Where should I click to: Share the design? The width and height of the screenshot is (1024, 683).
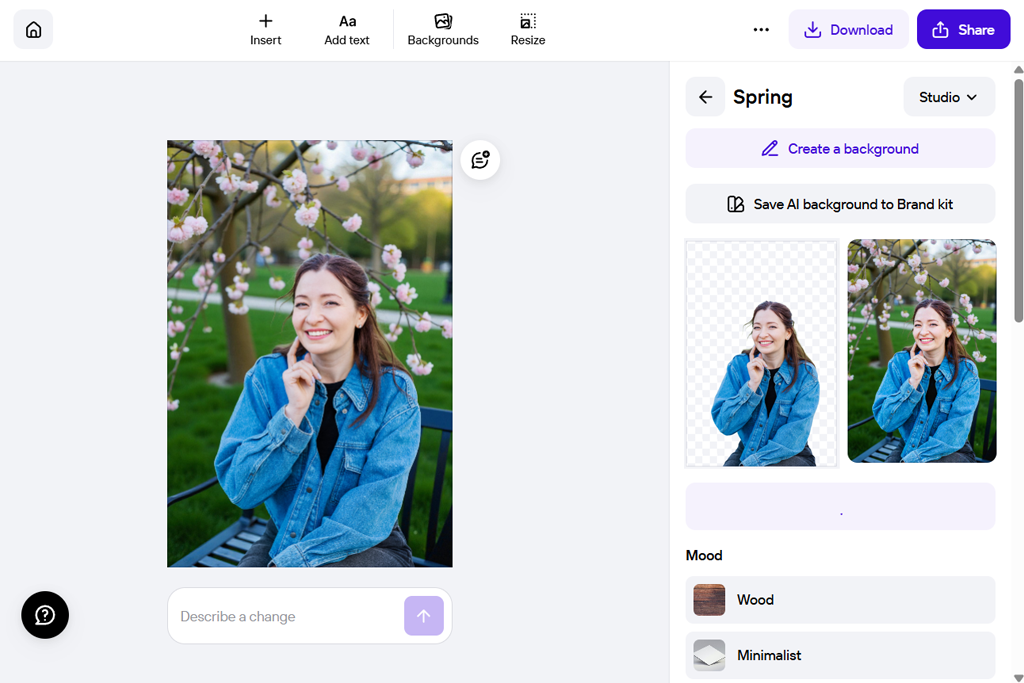[x=963, y=29]
